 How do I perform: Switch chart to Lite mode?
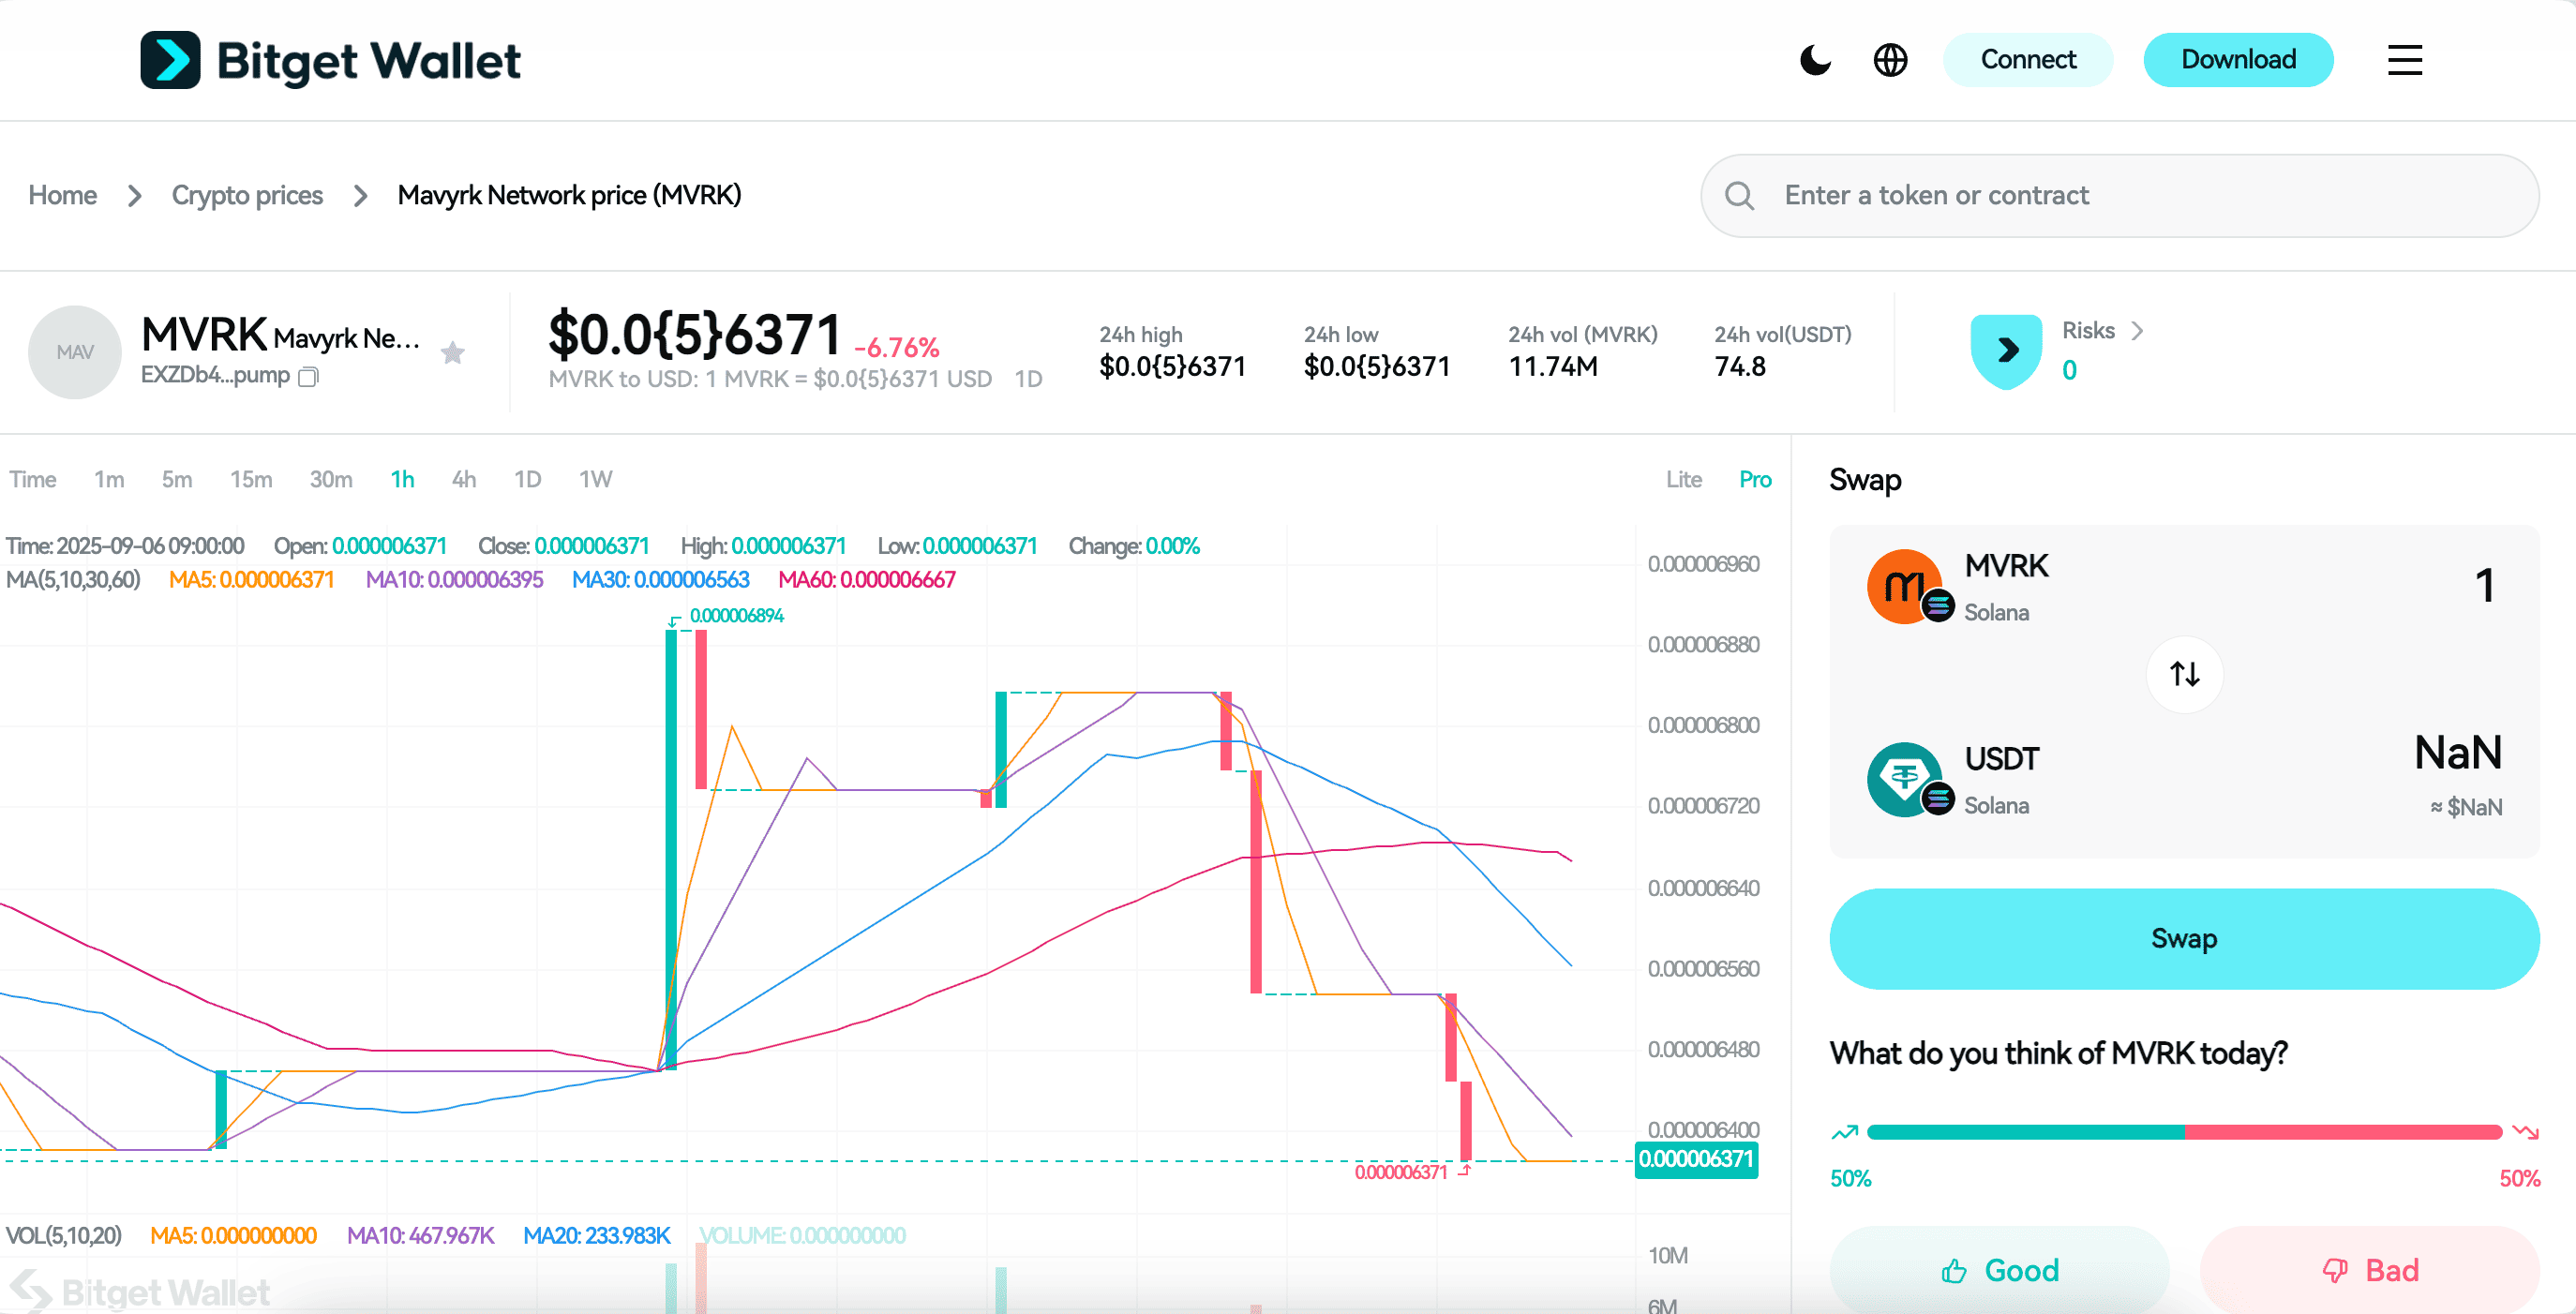point(1684,479)
